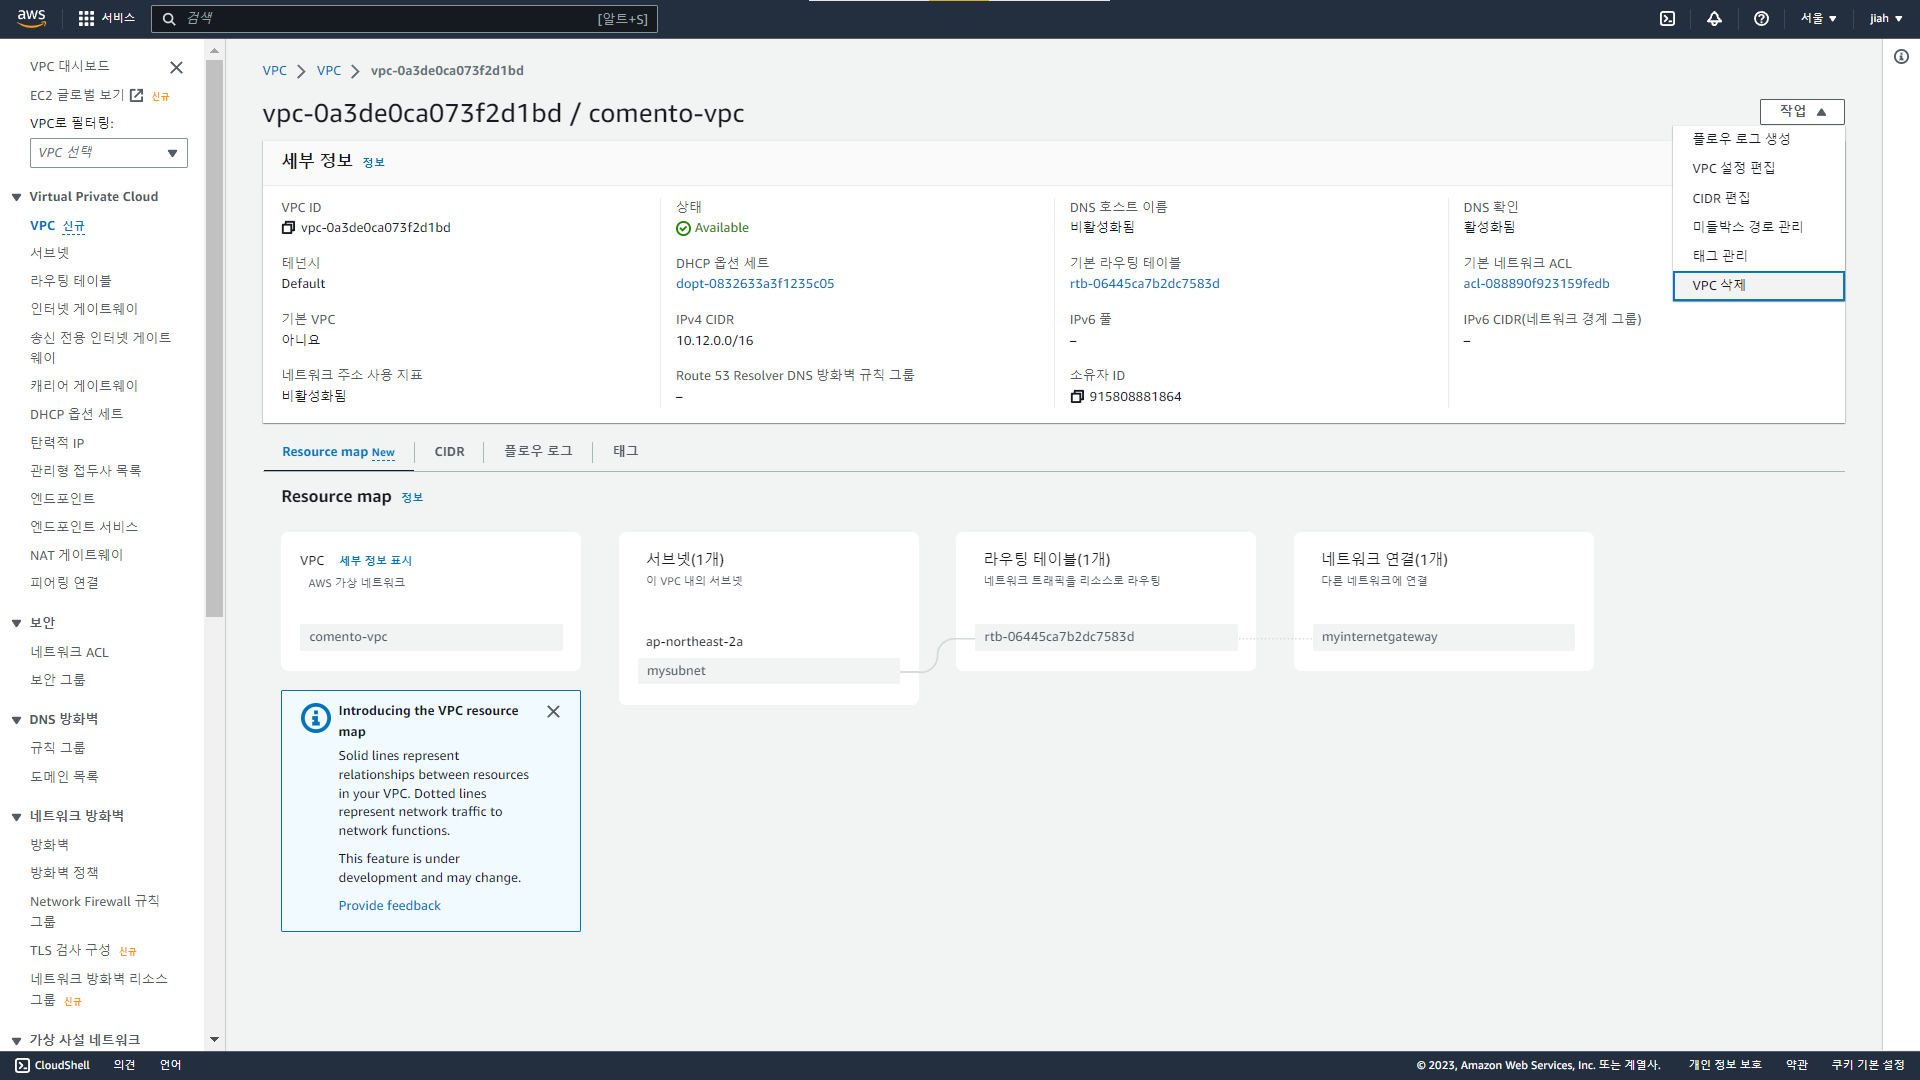Open the help question mark icon
The image size is (1920, 1080).
pos(1761,18)
